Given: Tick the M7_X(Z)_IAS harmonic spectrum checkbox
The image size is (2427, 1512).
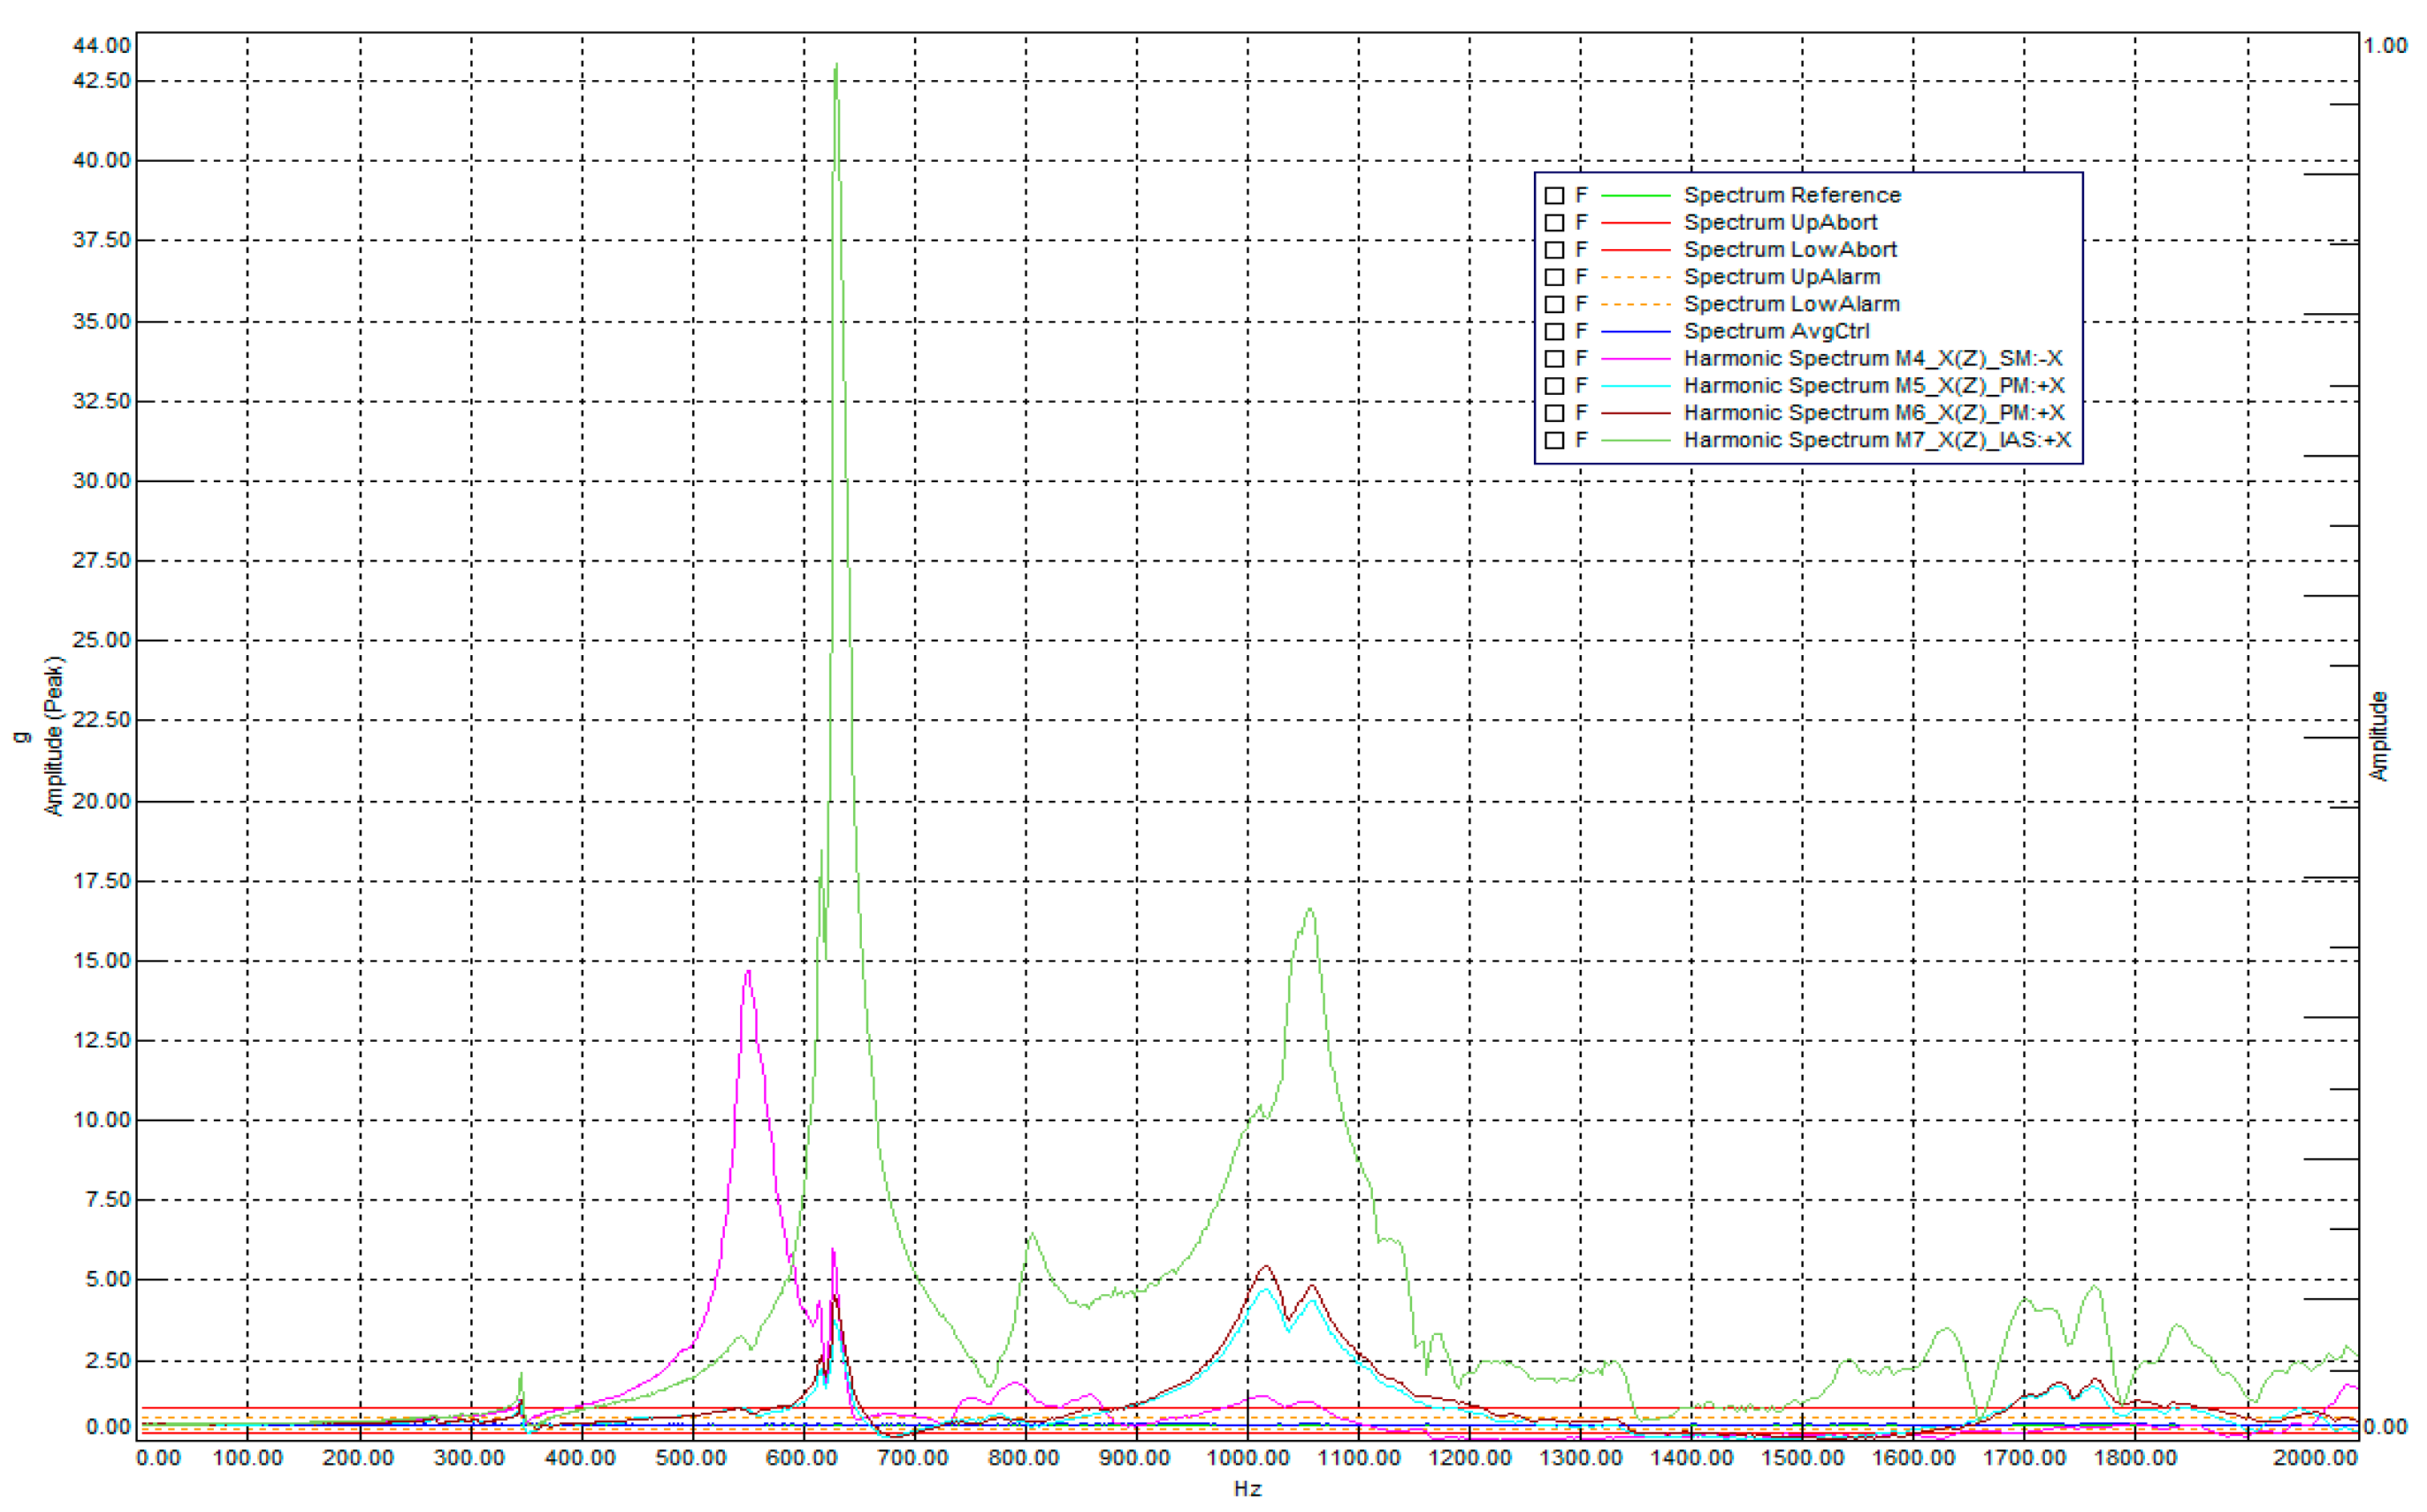Looking at the screenshot, I should point(1554,440).
